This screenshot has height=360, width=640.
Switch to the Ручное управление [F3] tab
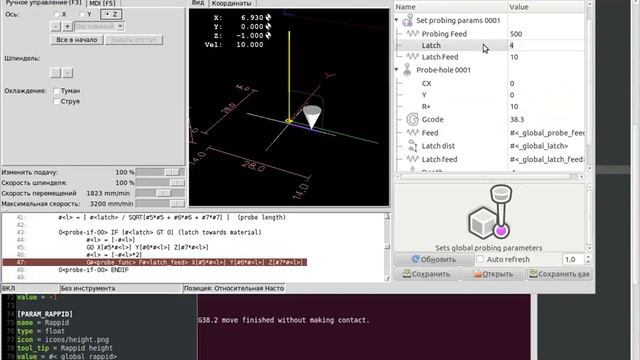click(43, 3)
